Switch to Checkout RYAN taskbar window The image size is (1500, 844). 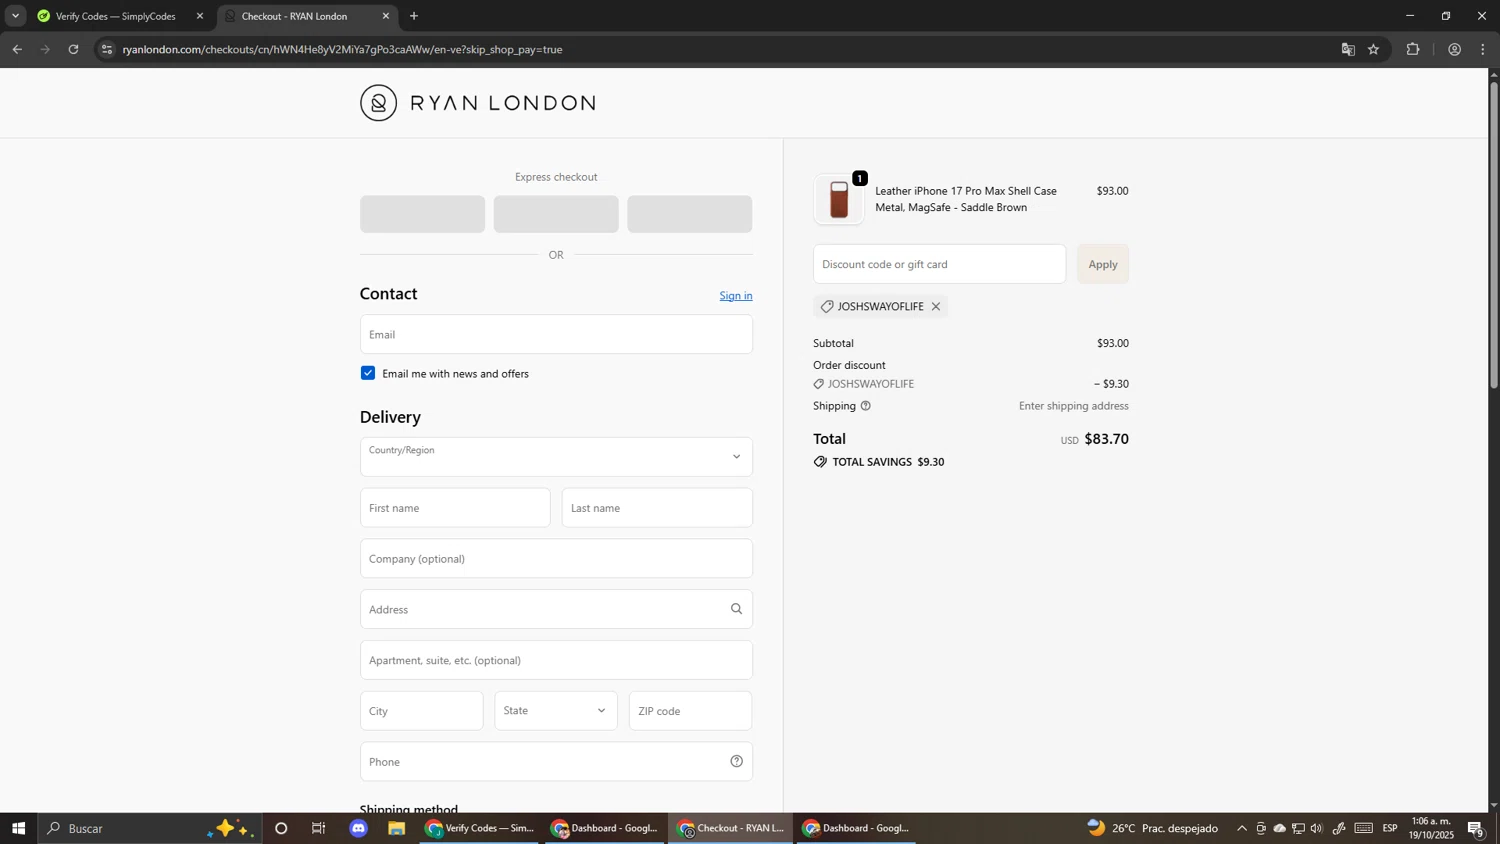click(x=731, y=828)
